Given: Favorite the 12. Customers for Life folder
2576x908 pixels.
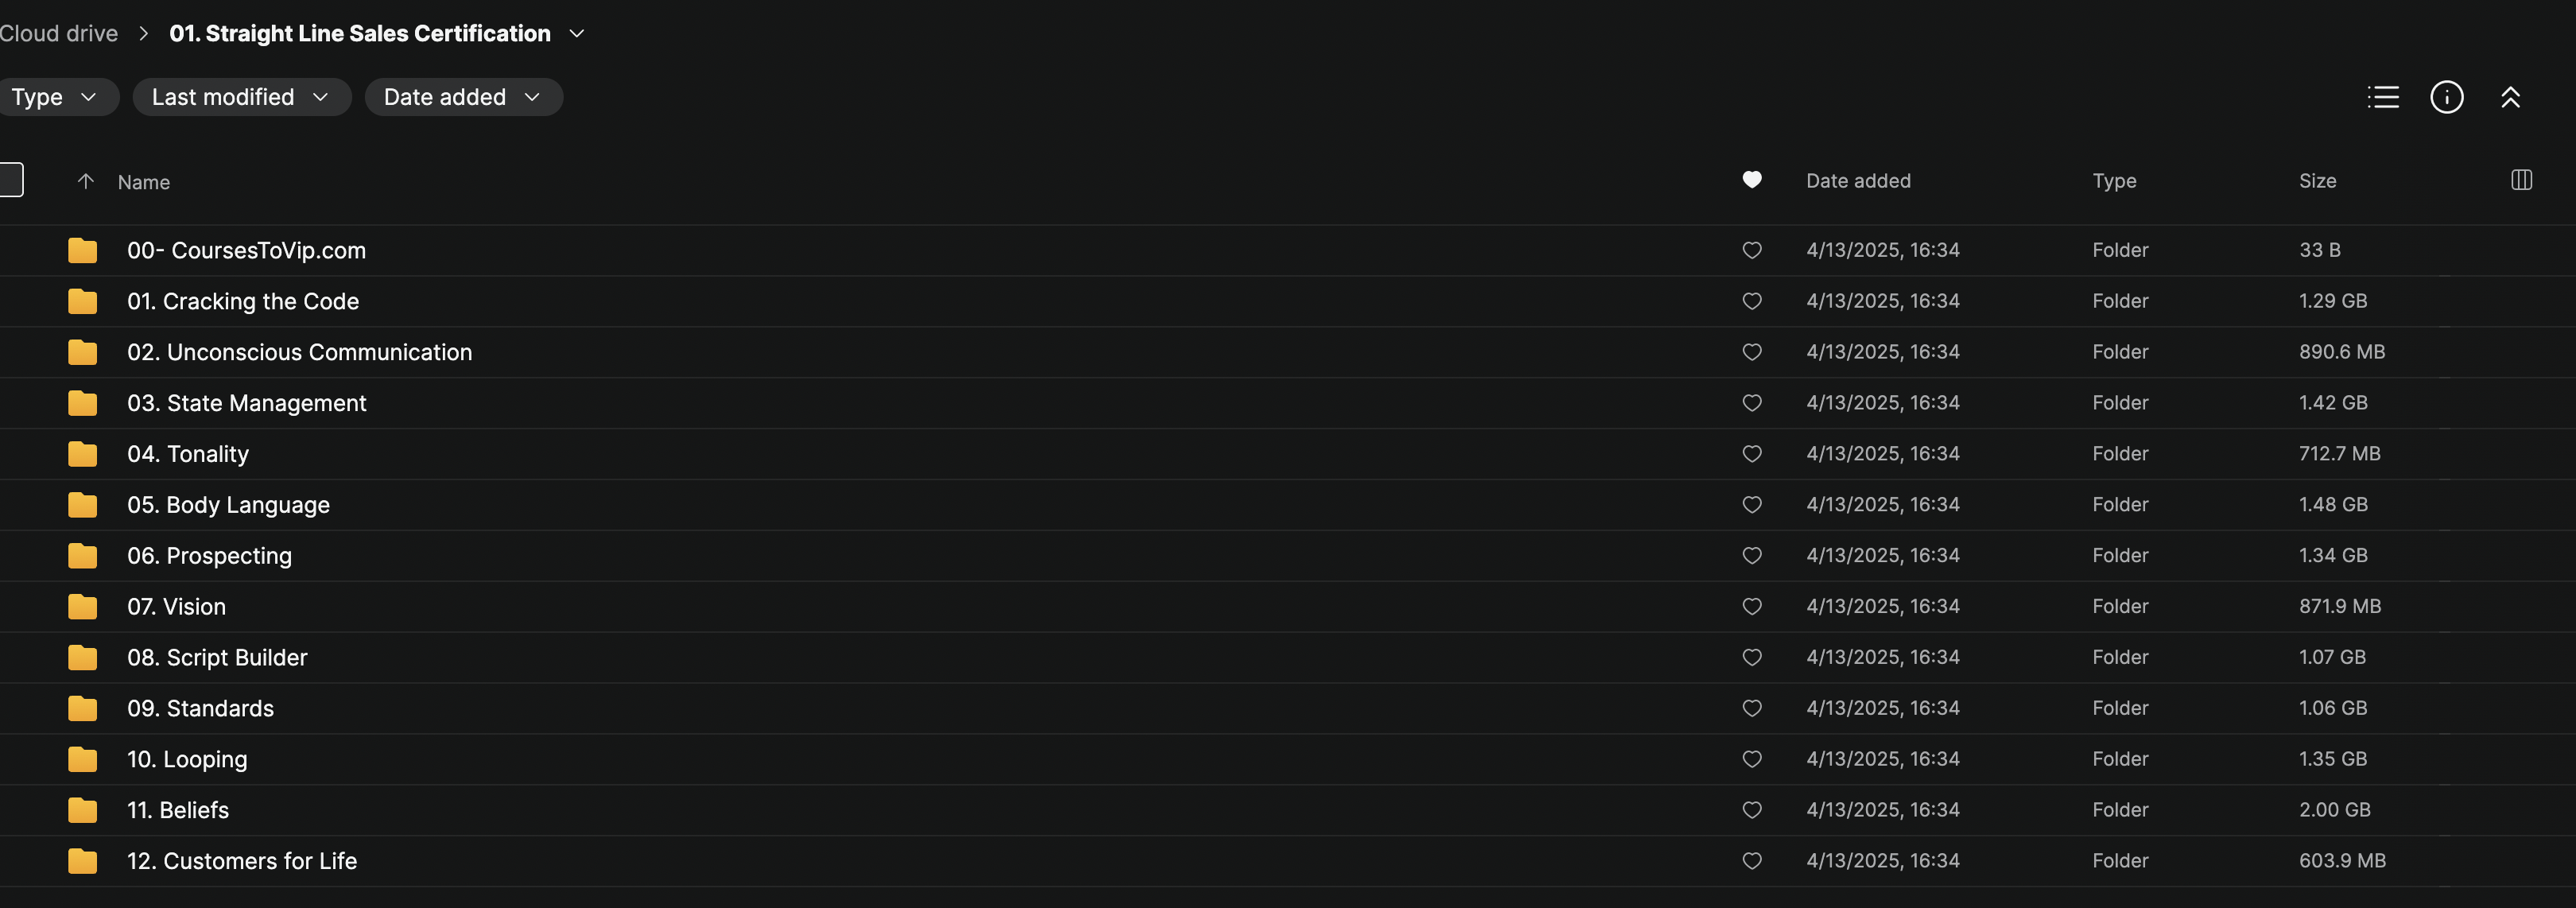Looking at the screenshot, I should coord(1751,861).
